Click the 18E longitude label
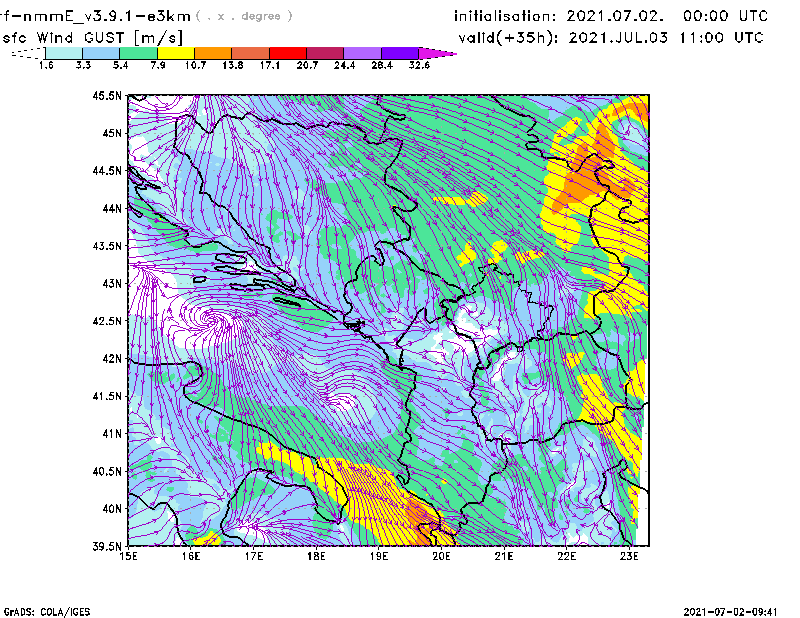The width and height of the screenshot is (800, 618). pyautogui.click(x=316, y=556)
